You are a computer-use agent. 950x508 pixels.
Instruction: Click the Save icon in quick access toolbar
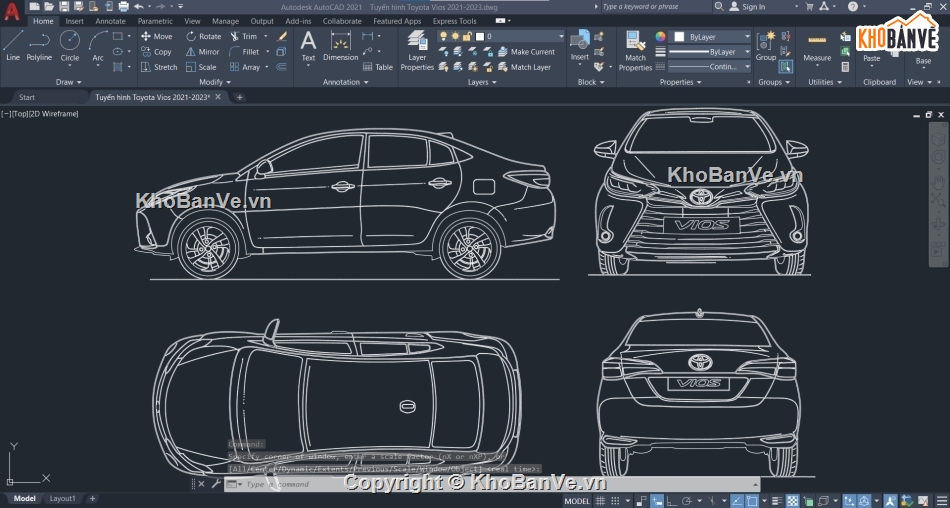[x=64, y=7]
